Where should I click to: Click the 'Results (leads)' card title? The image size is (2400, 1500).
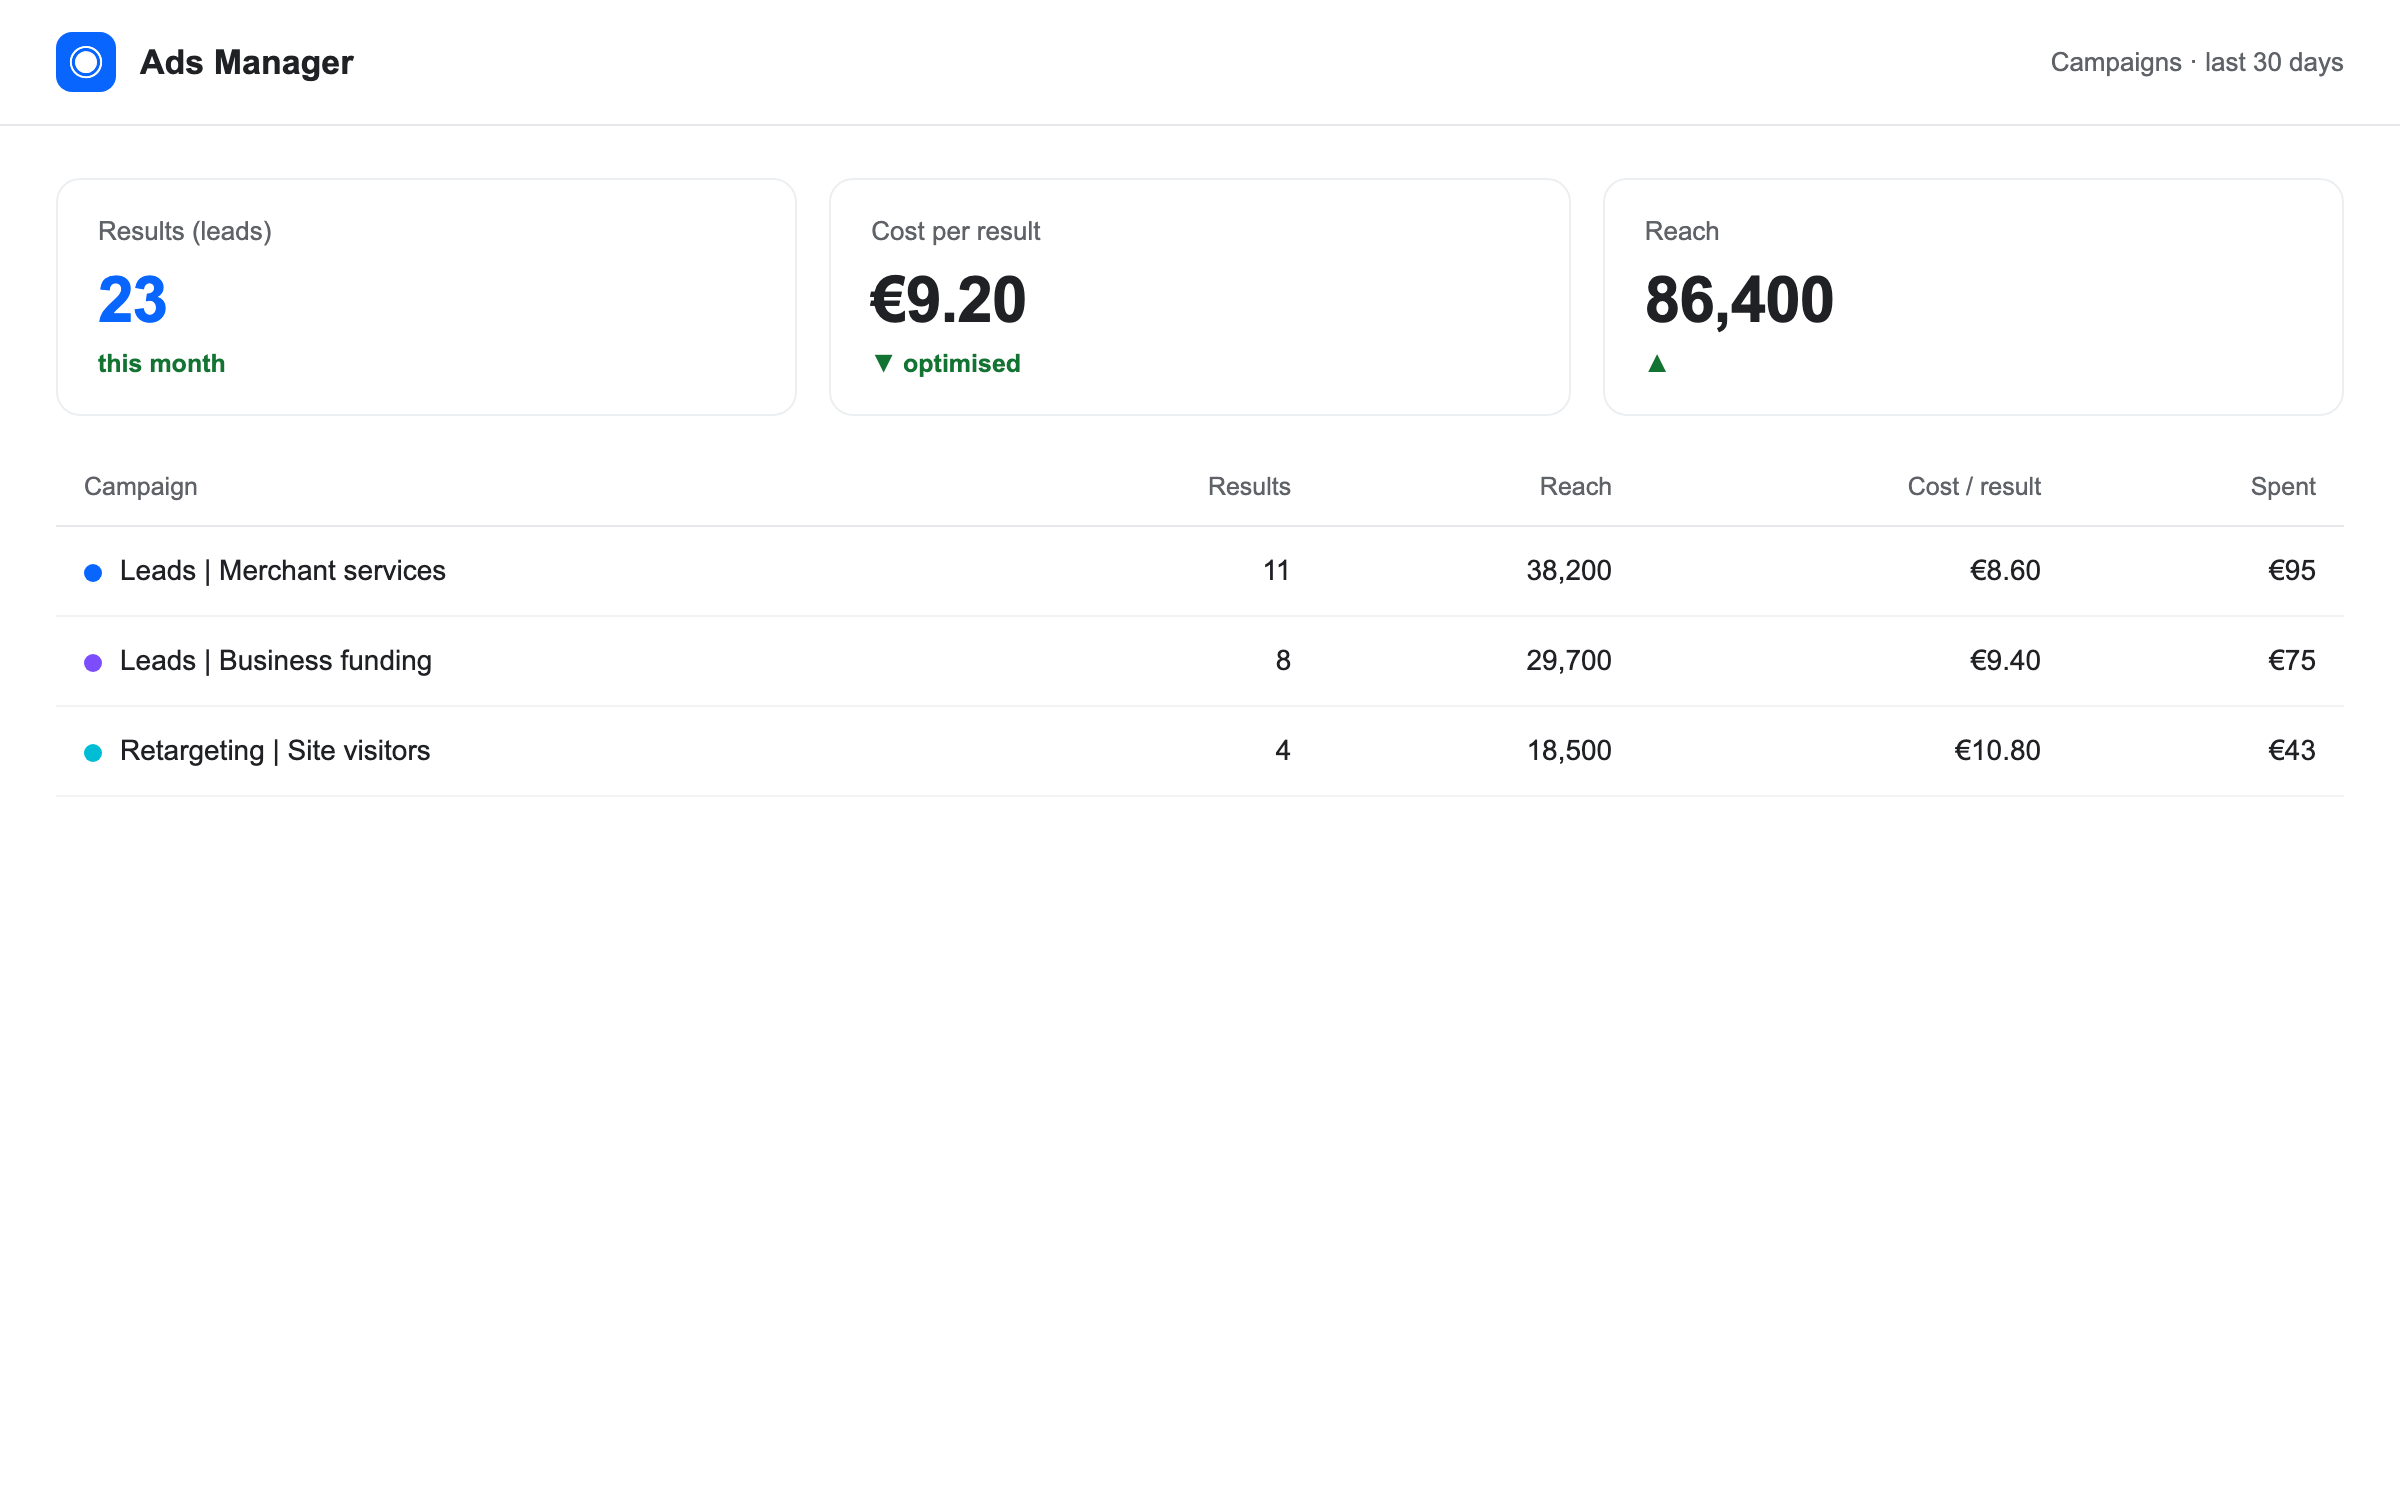(185, 231)
